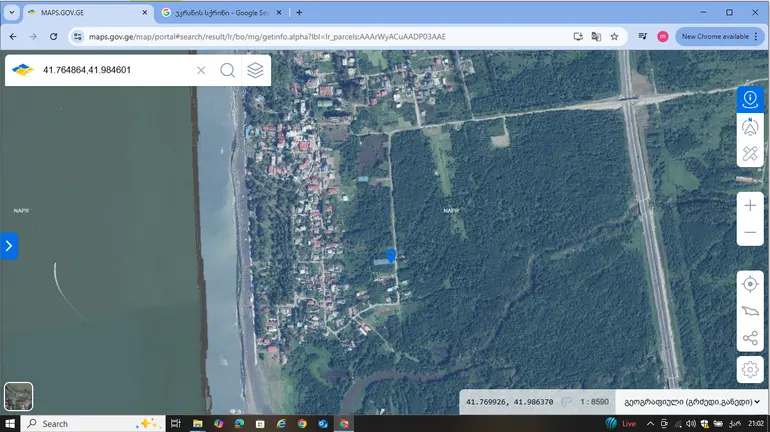The height and width of the screenshot is (432, 770).
Task: Reload the current page
Action: (x=54, y=36)
